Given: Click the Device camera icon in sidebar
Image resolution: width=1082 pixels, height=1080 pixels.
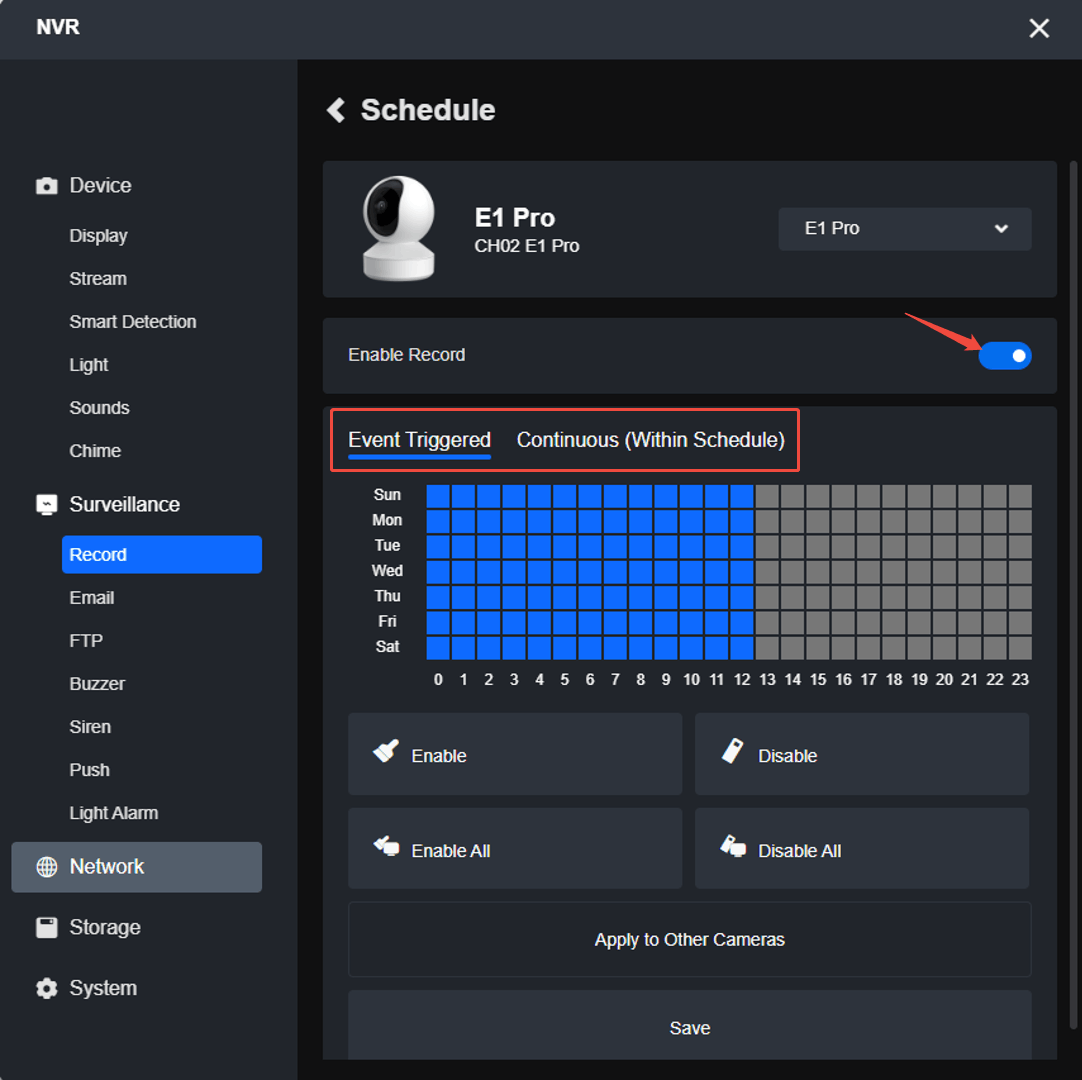Looking at the screenshot, I should (46, 186).
